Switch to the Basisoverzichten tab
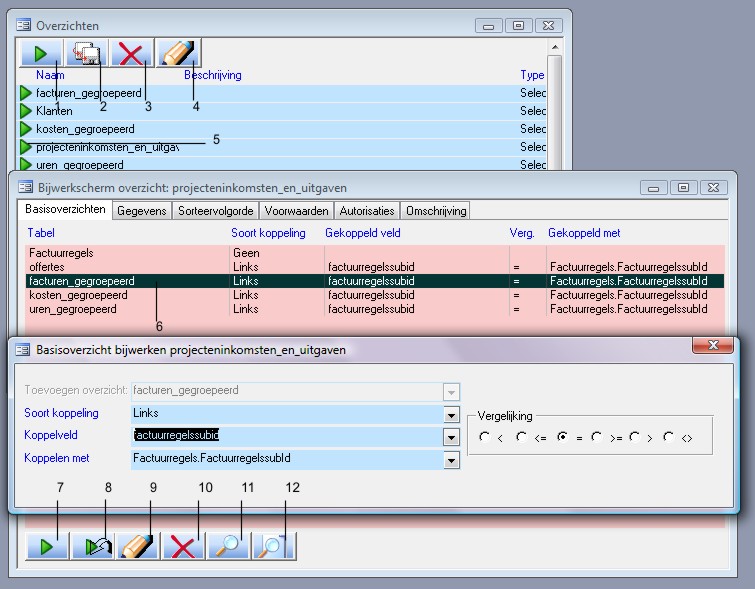The height and width of the screenshot is (589, 755). (65, 209)
